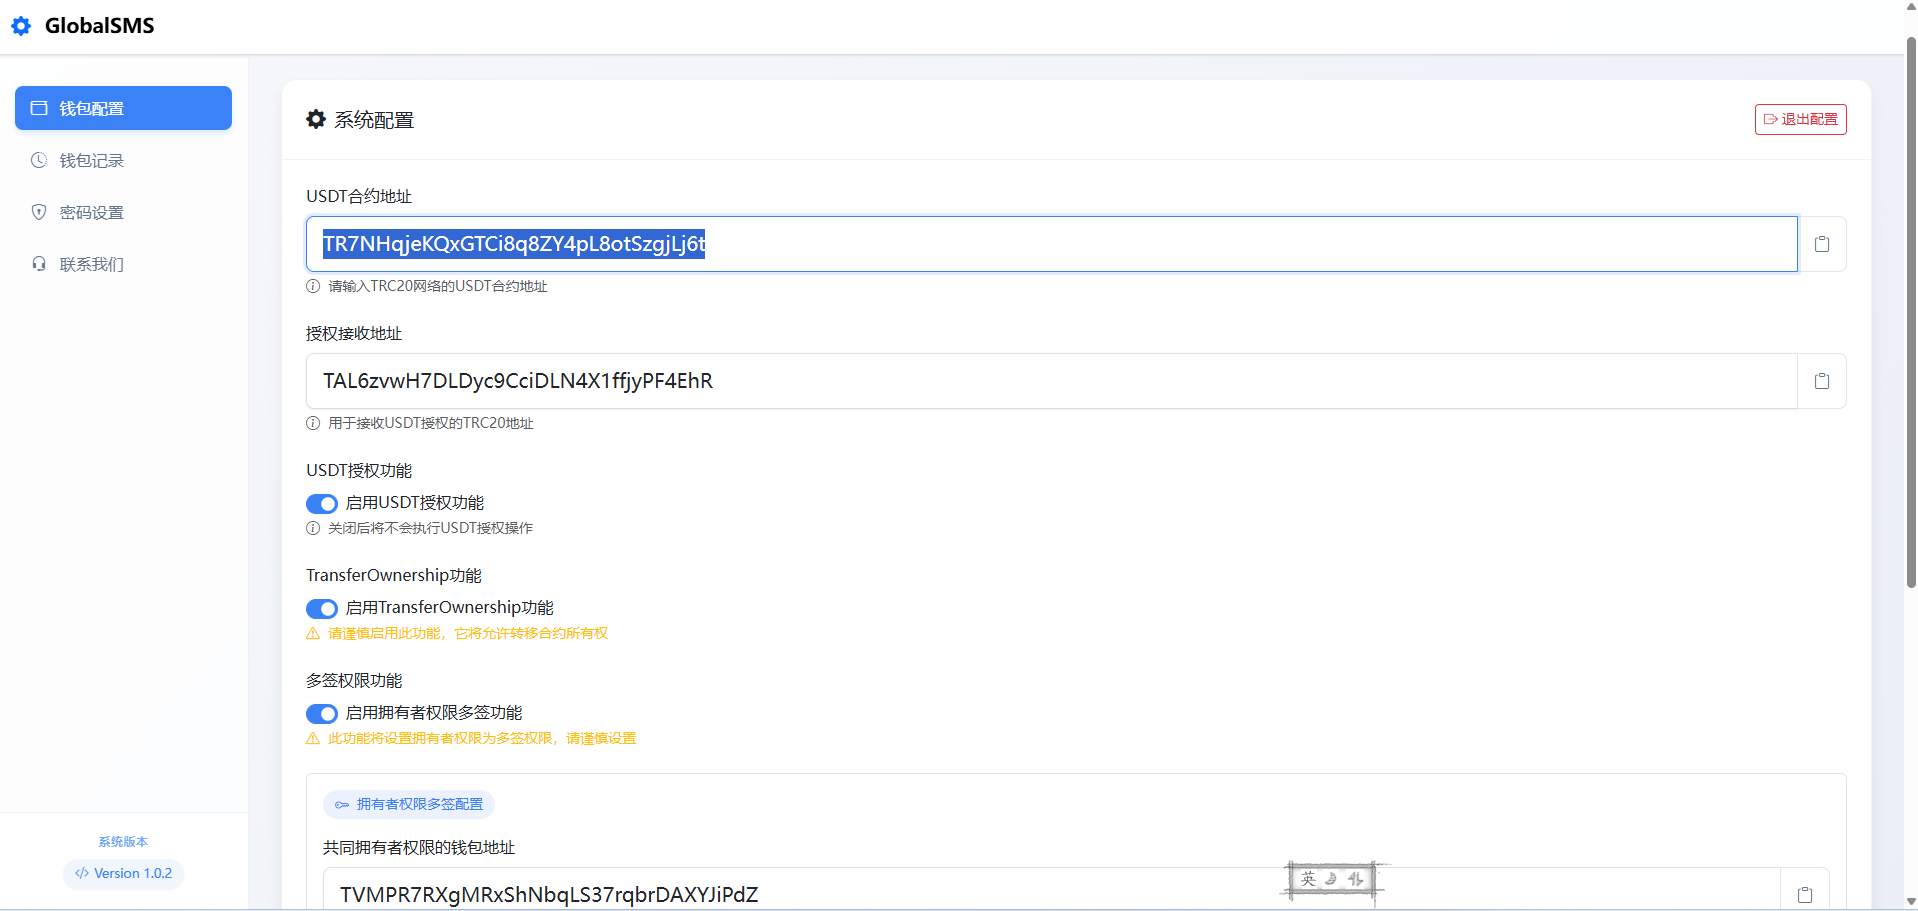This screenshot has width=1918, height=911.
Task: Click the red 退出配置 button
Action: (x=1800, y=119)
